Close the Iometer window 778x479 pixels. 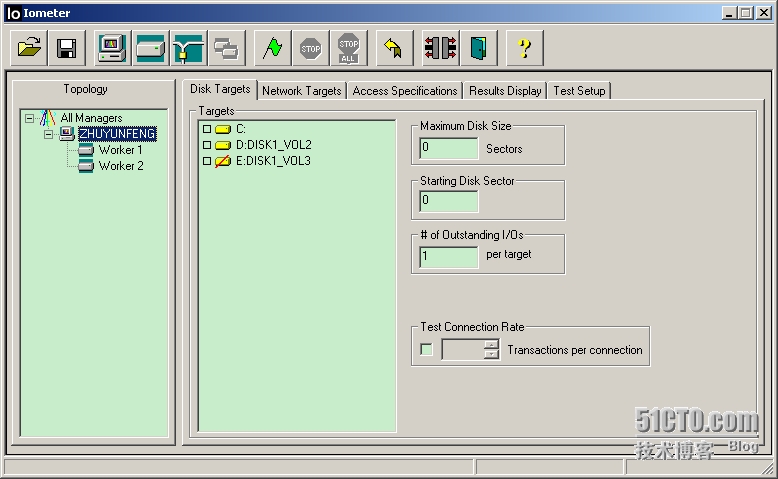click(764, 13)
